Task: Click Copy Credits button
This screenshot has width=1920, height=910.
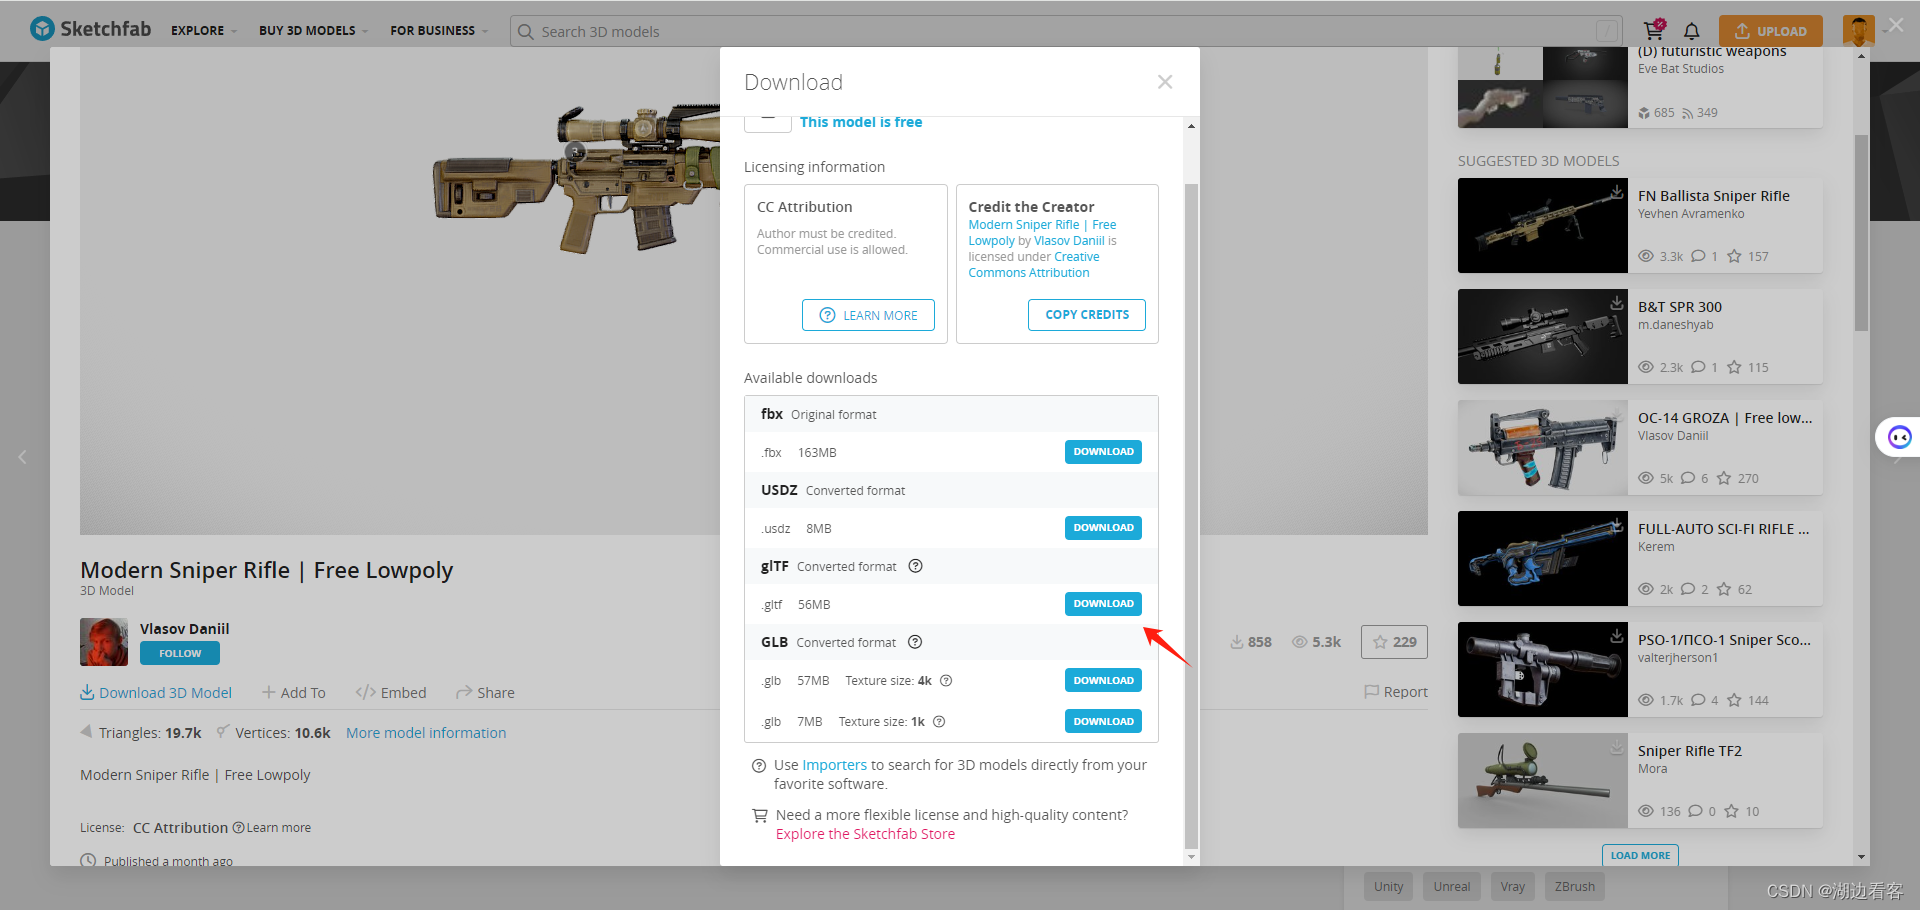Action: (x=1087, y=315)
